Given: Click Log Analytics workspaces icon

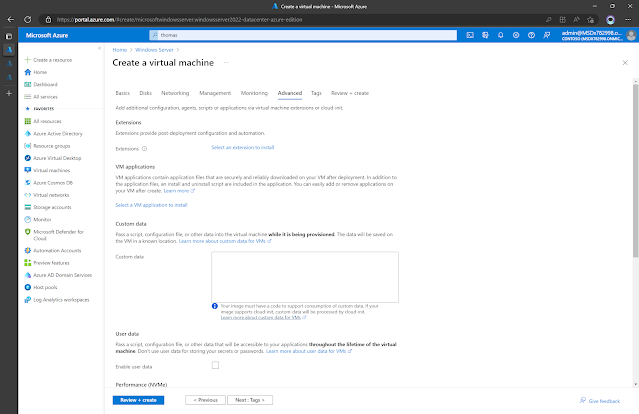Looking at the screenshot, I should point(27,299).
